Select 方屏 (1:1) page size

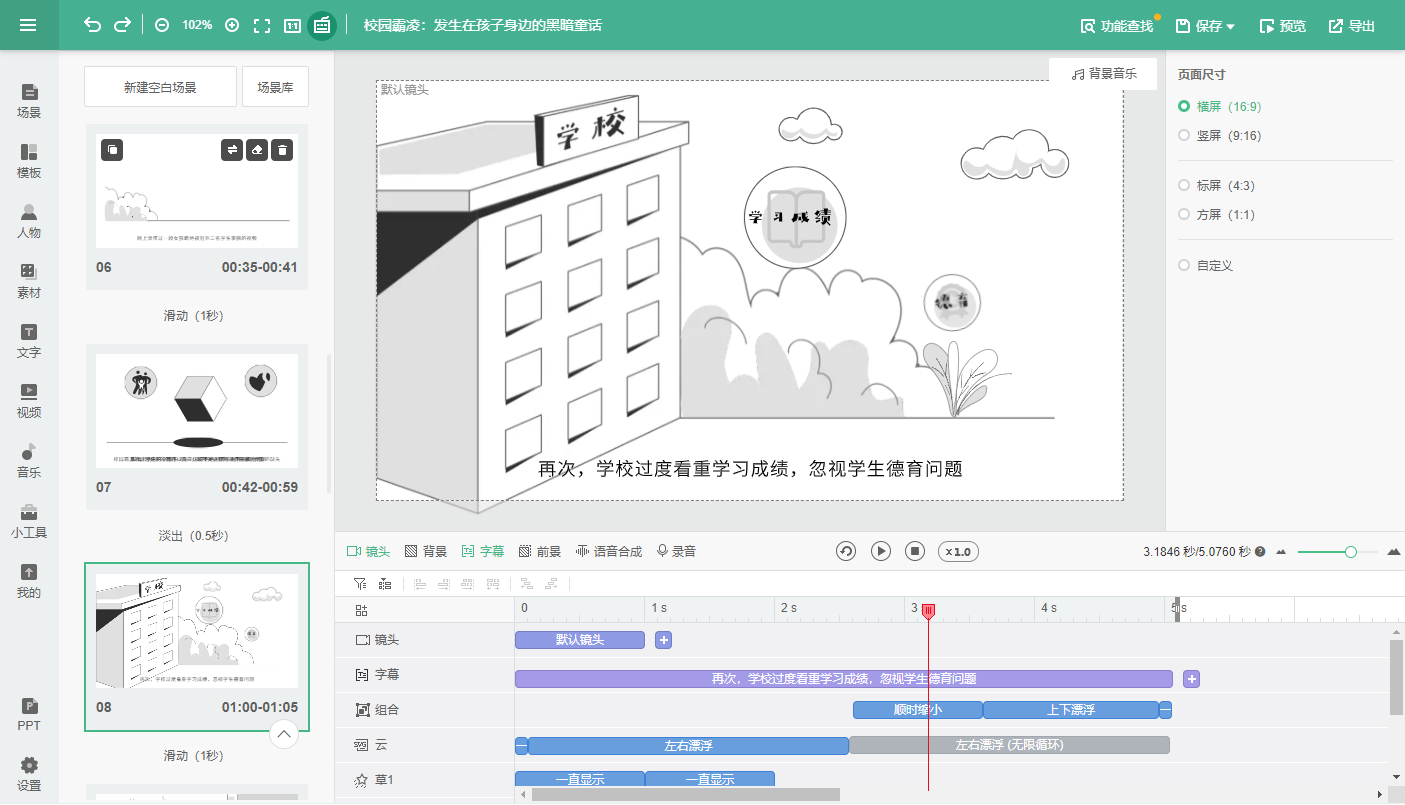(x=1215, y=214)
